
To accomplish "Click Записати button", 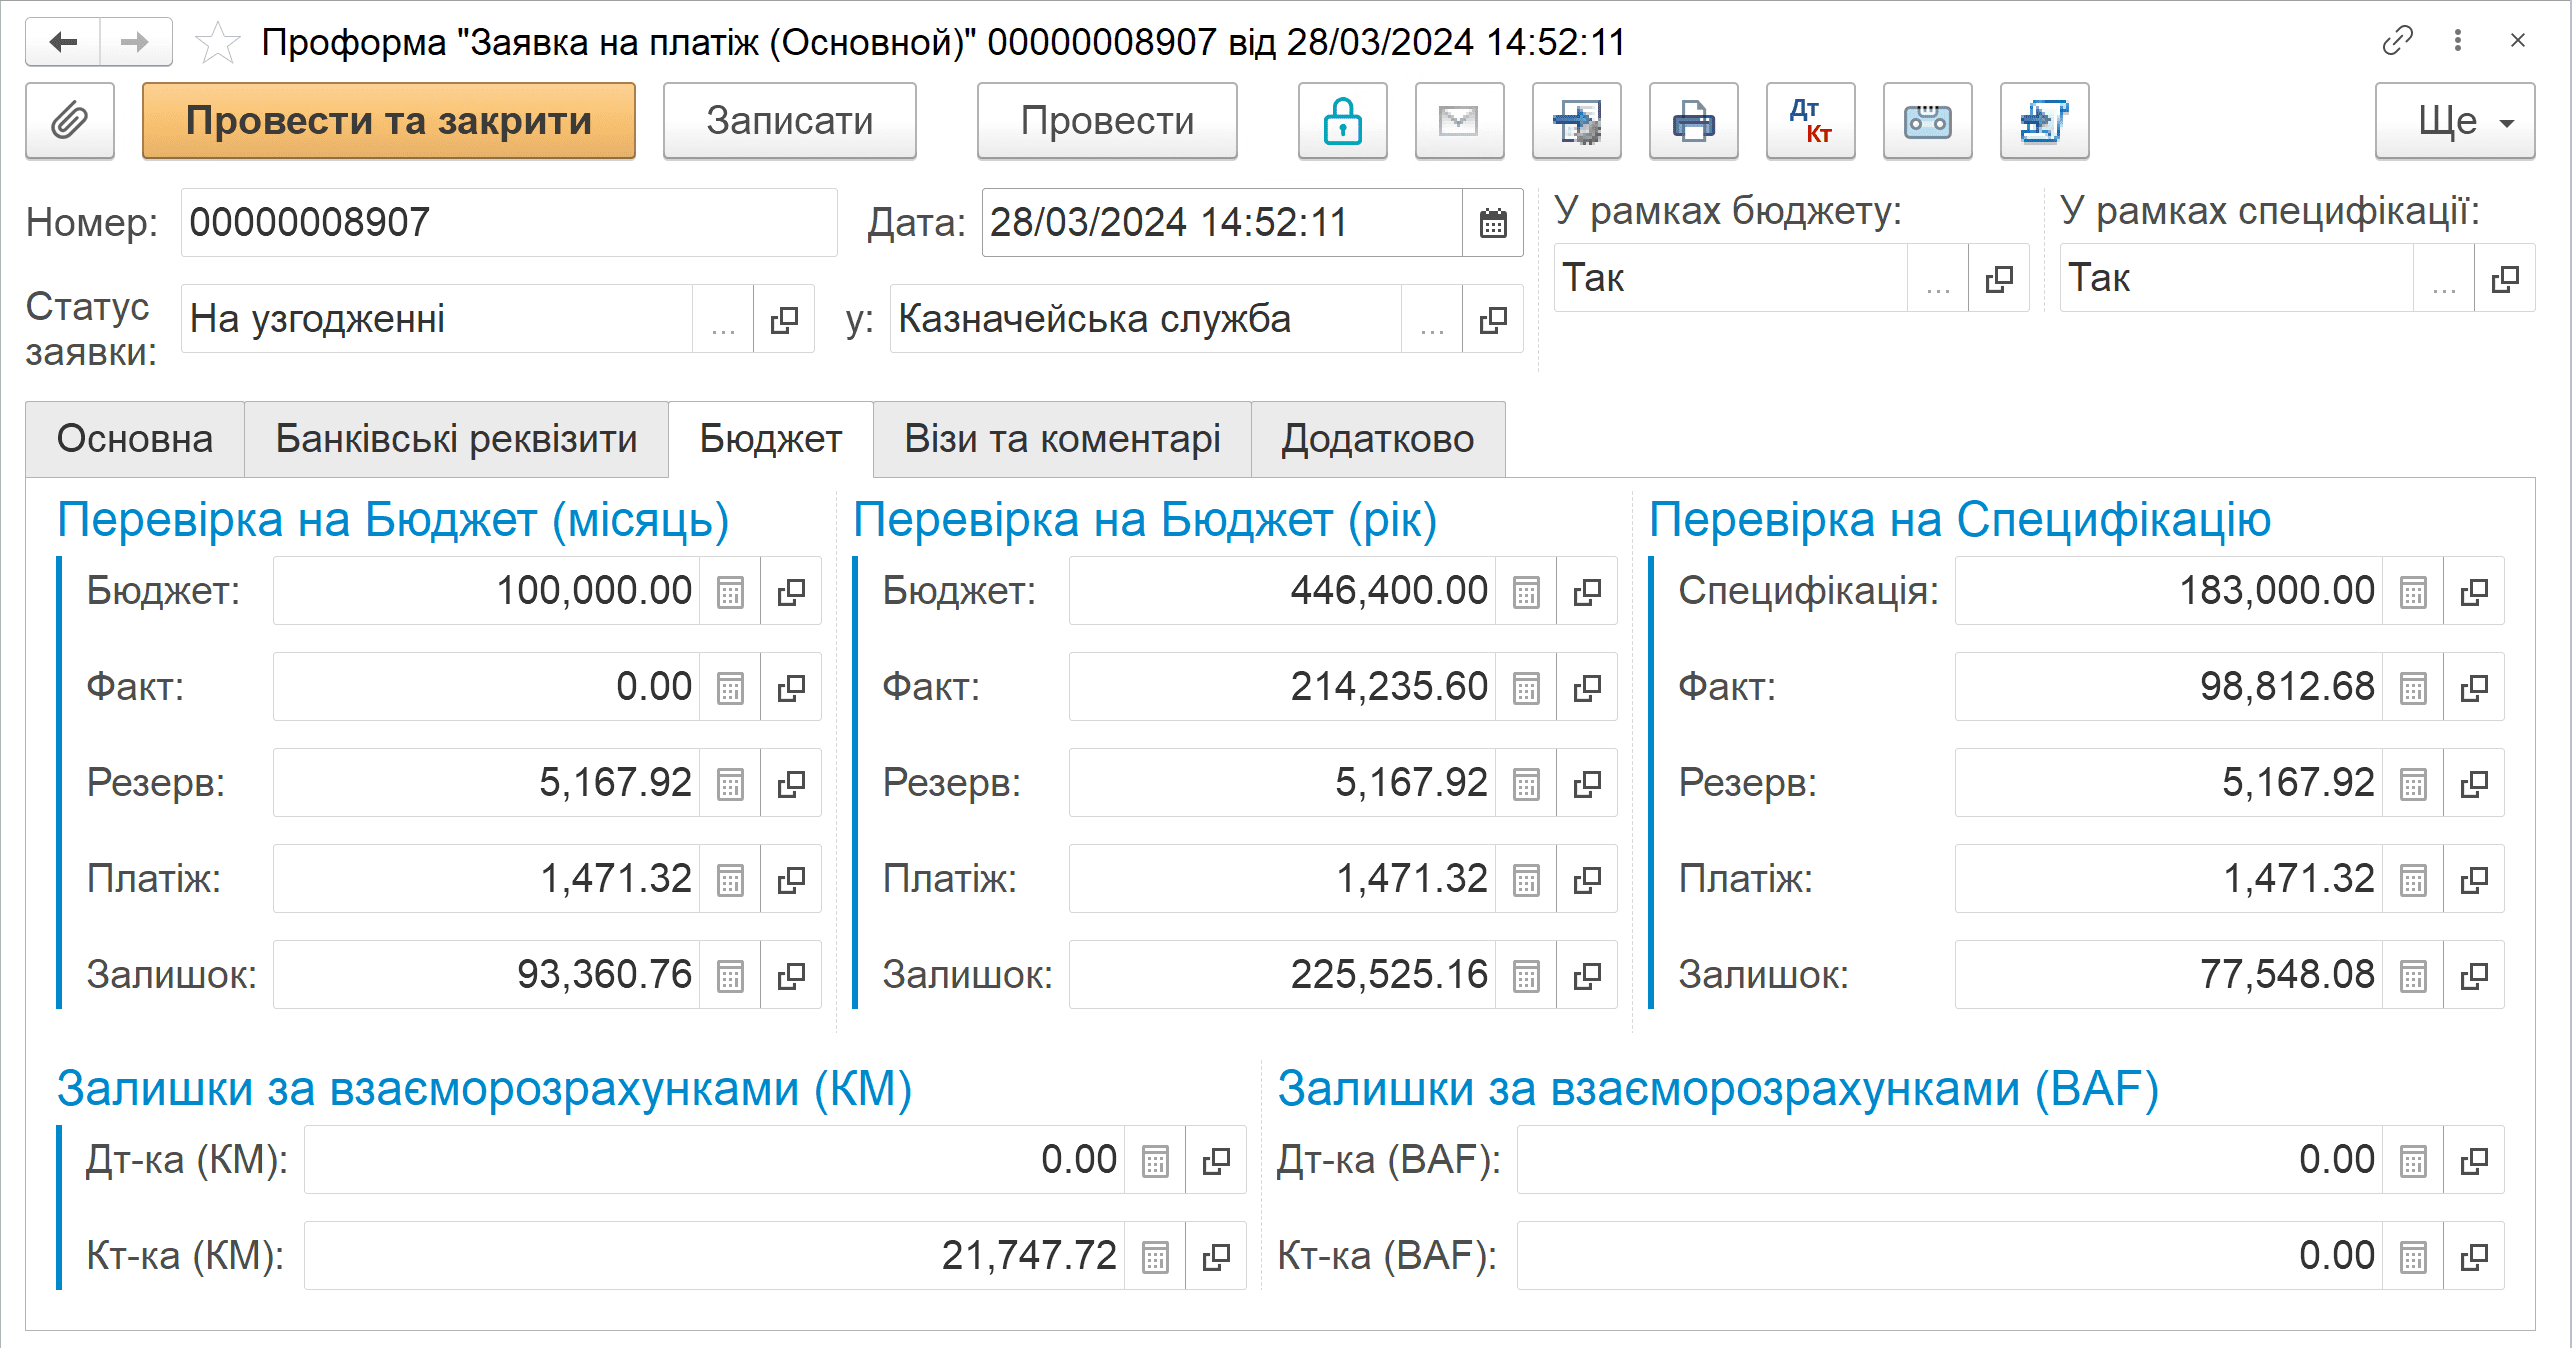I will [x=789, y=121].
